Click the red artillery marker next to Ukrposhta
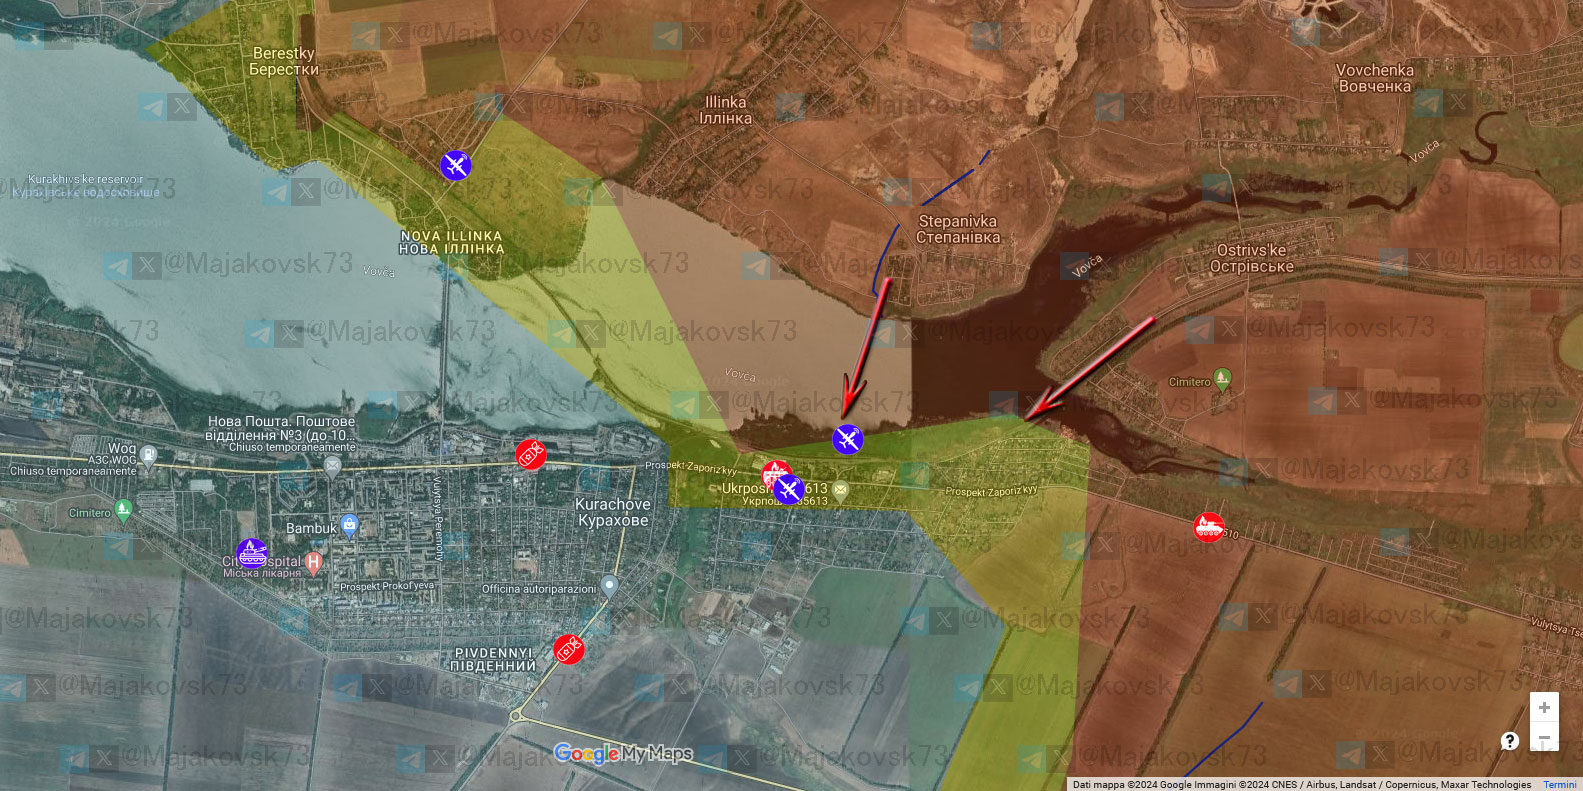 (x=775, y=473)
